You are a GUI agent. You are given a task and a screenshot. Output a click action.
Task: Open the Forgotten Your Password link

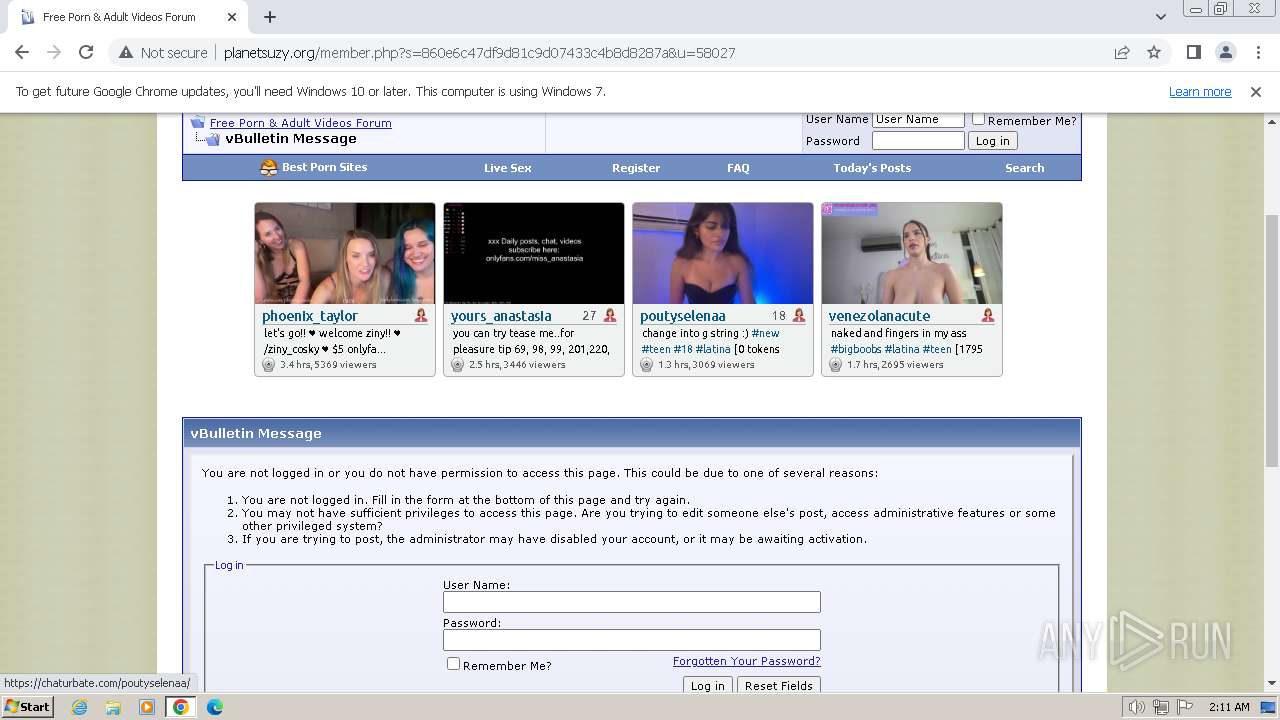[x=746, y=661]
